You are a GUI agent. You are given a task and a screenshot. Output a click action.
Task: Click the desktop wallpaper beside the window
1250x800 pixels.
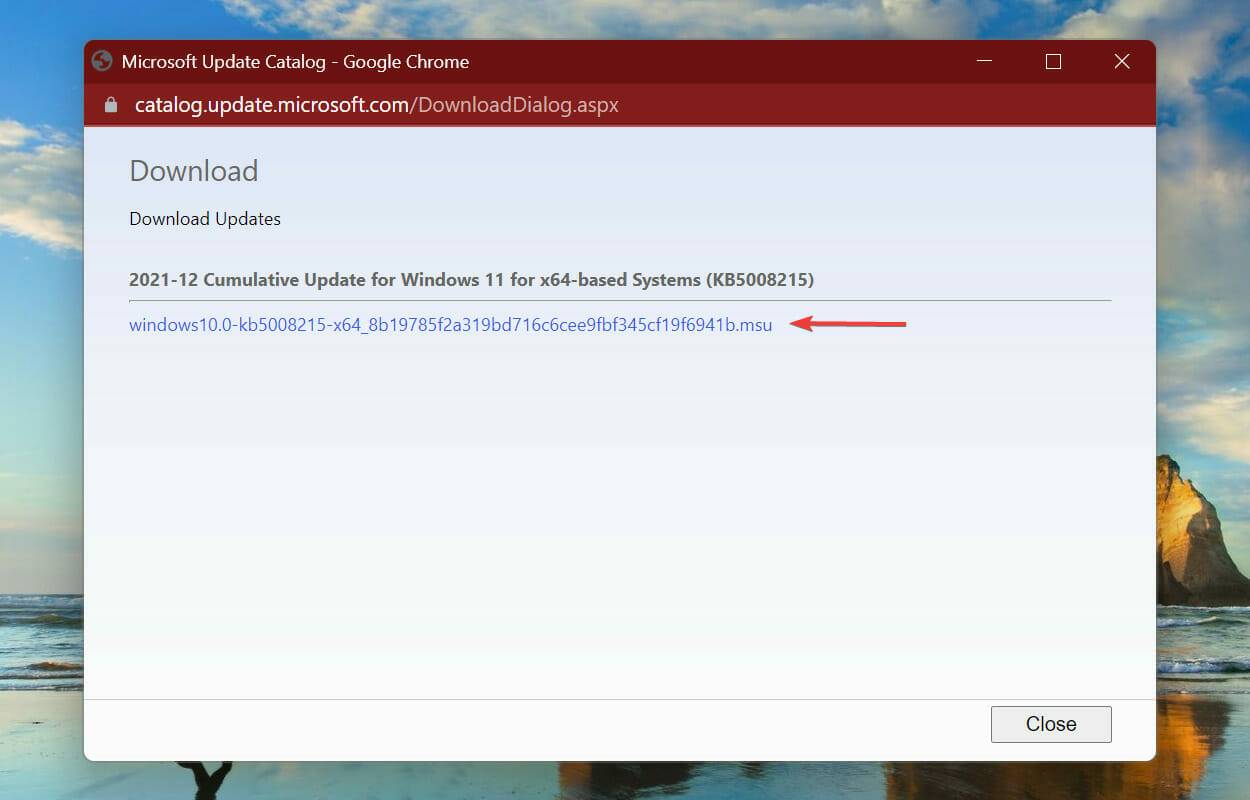tap(40, 400)
